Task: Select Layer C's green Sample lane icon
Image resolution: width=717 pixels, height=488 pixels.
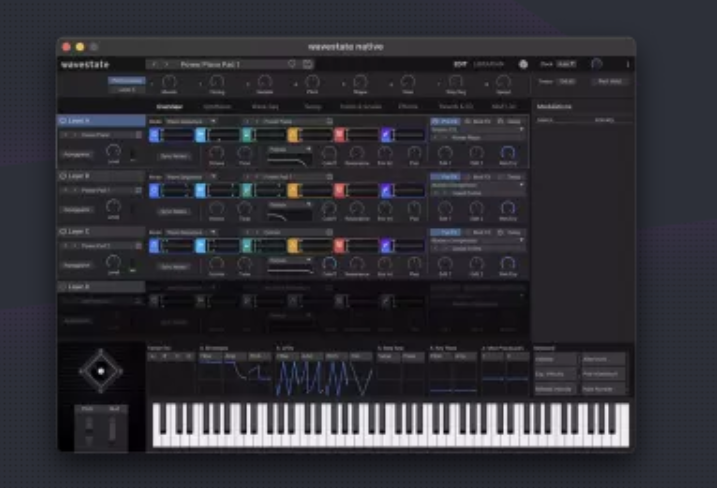Action: (x=246, y=246)
